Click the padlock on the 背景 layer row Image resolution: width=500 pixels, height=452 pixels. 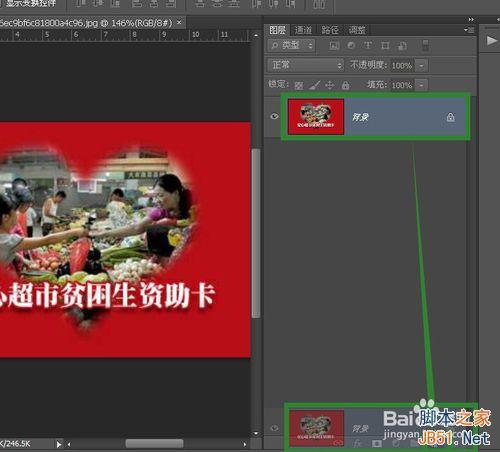[450, 117]
